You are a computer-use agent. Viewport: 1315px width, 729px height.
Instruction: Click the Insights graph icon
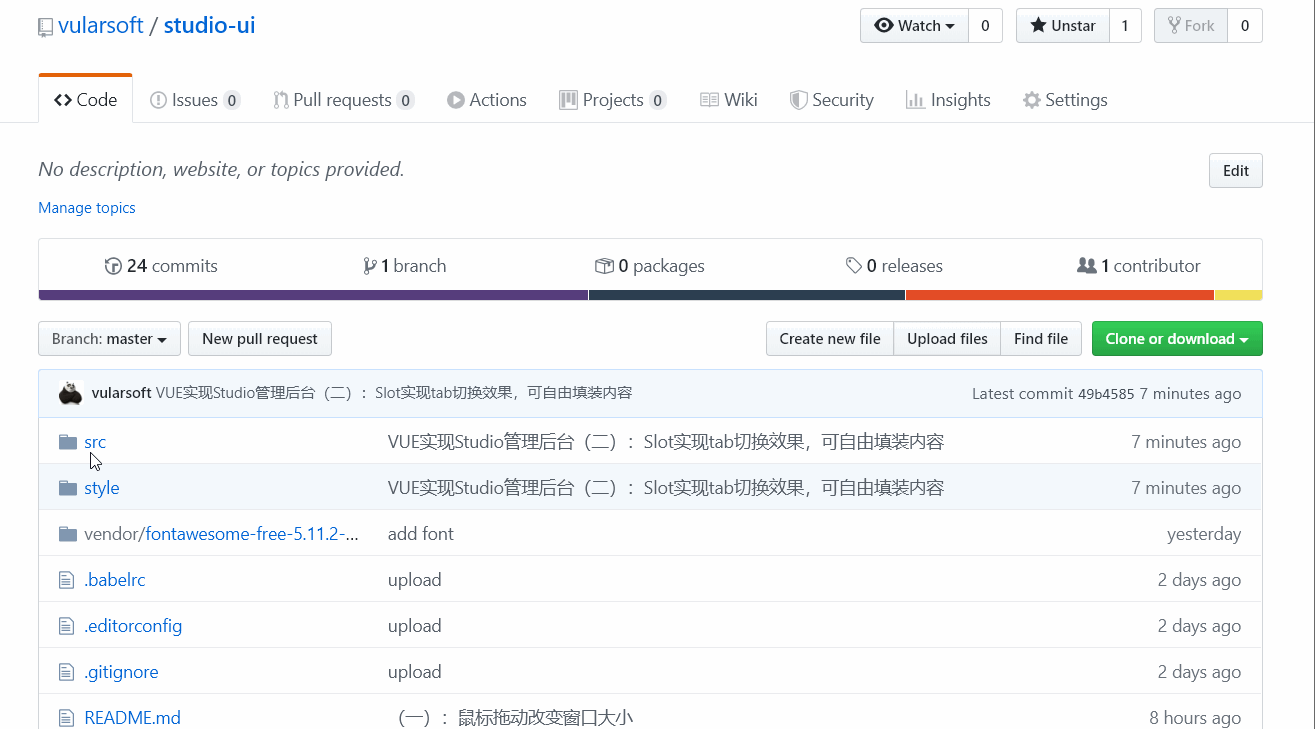pyautogui.click(x=915, y=100)
